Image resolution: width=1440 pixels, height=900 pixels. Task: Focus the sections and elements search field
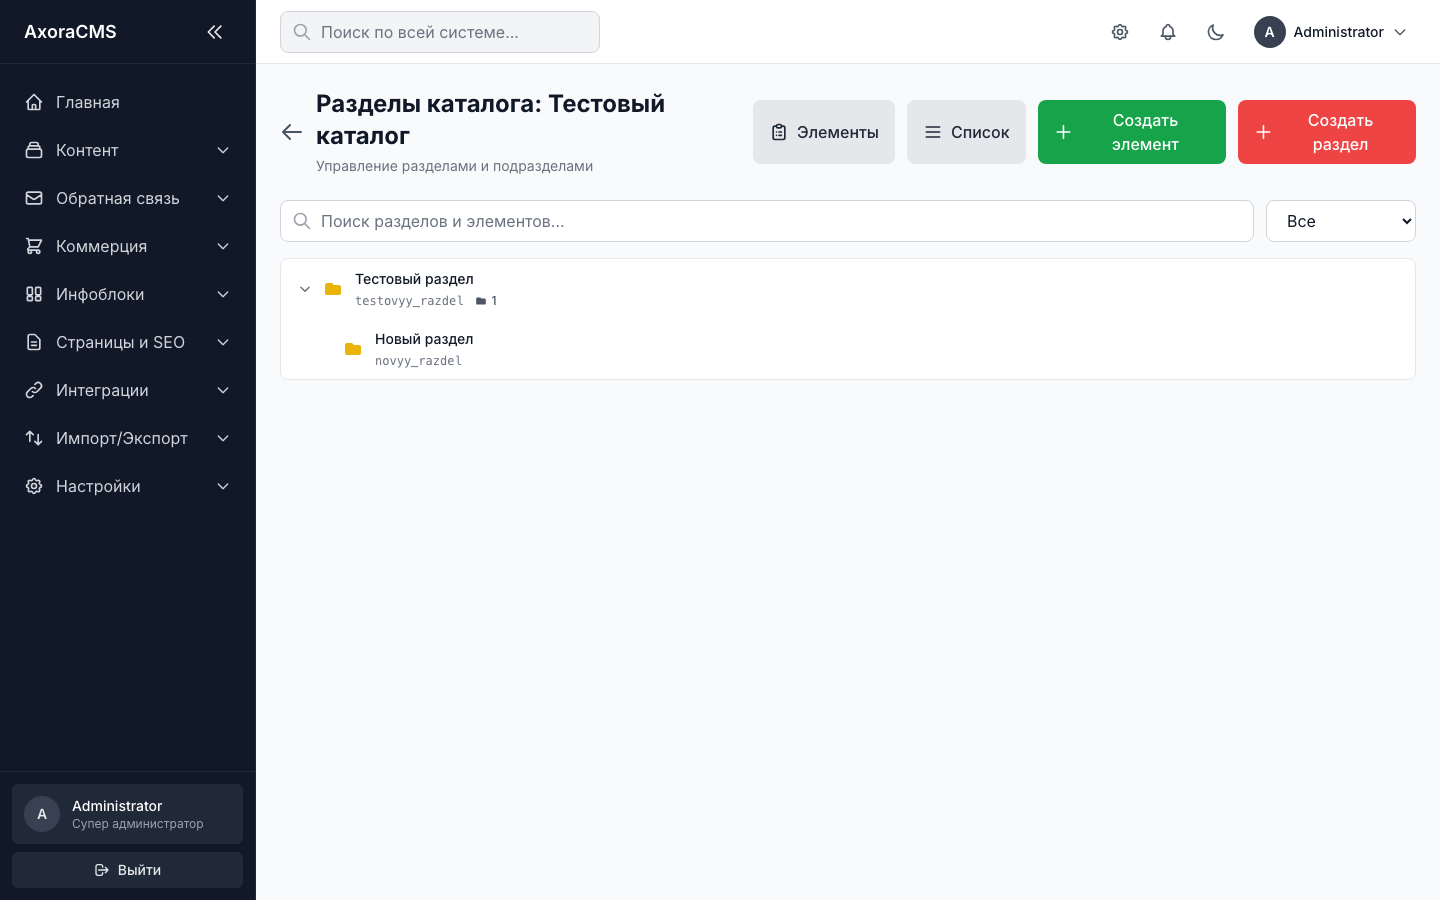coord(767,221)
